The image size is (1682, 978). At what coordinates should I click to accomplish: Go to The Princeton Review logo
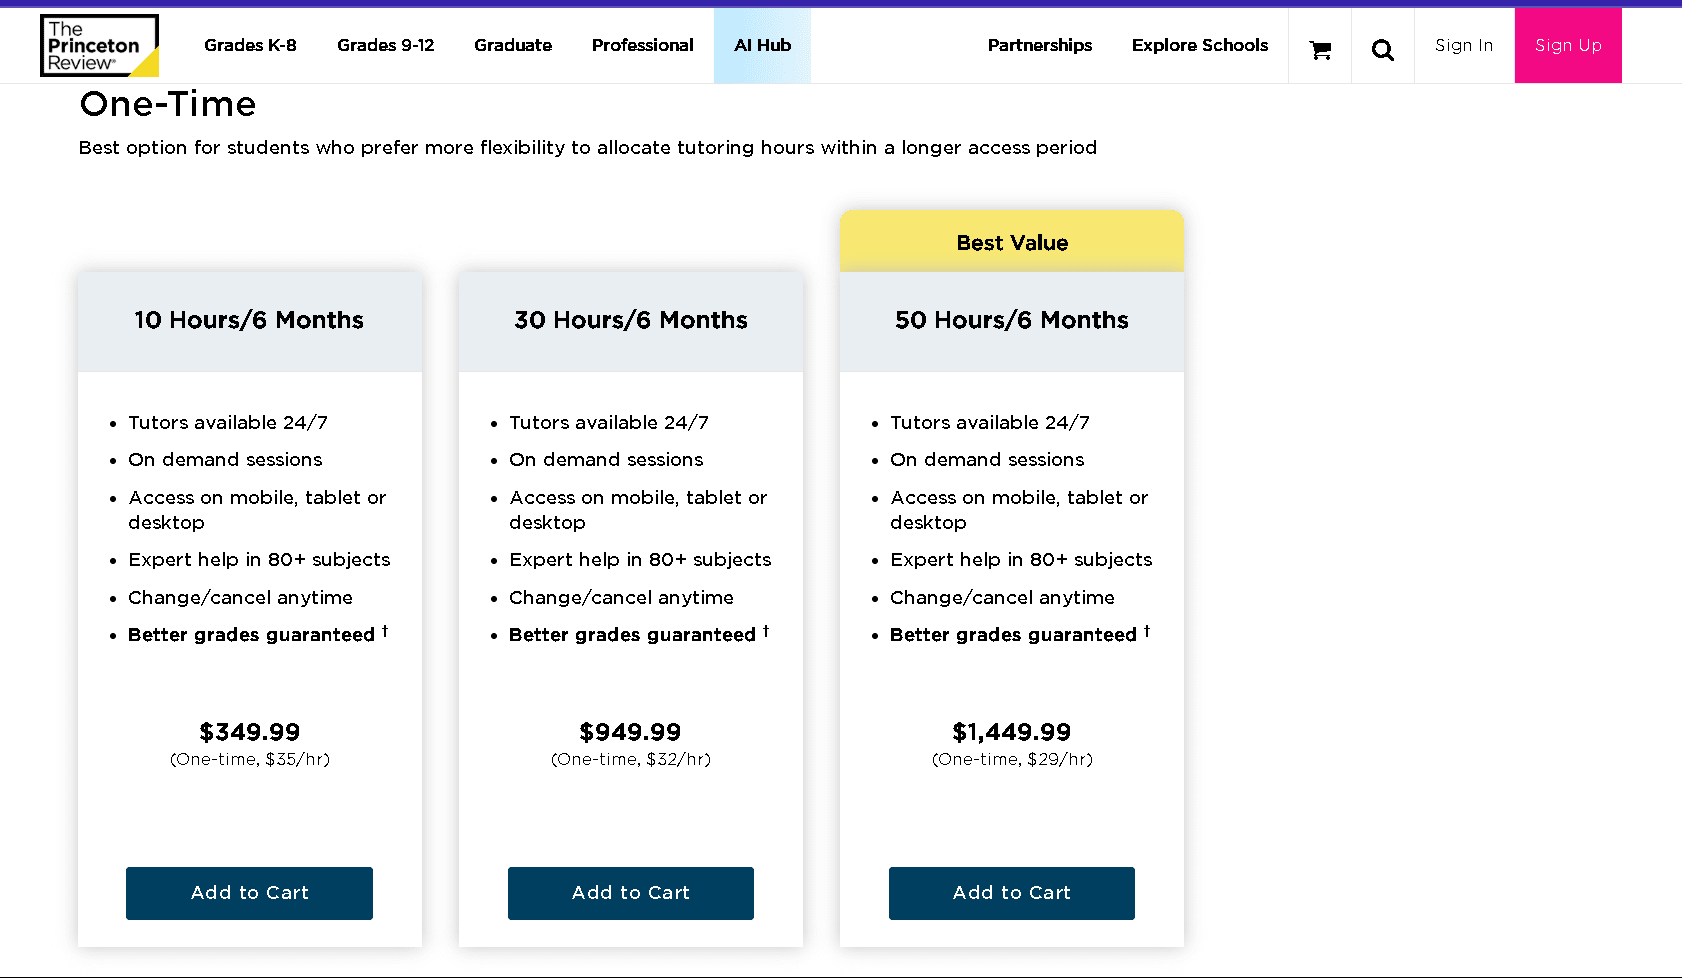(x=99, y=46)
